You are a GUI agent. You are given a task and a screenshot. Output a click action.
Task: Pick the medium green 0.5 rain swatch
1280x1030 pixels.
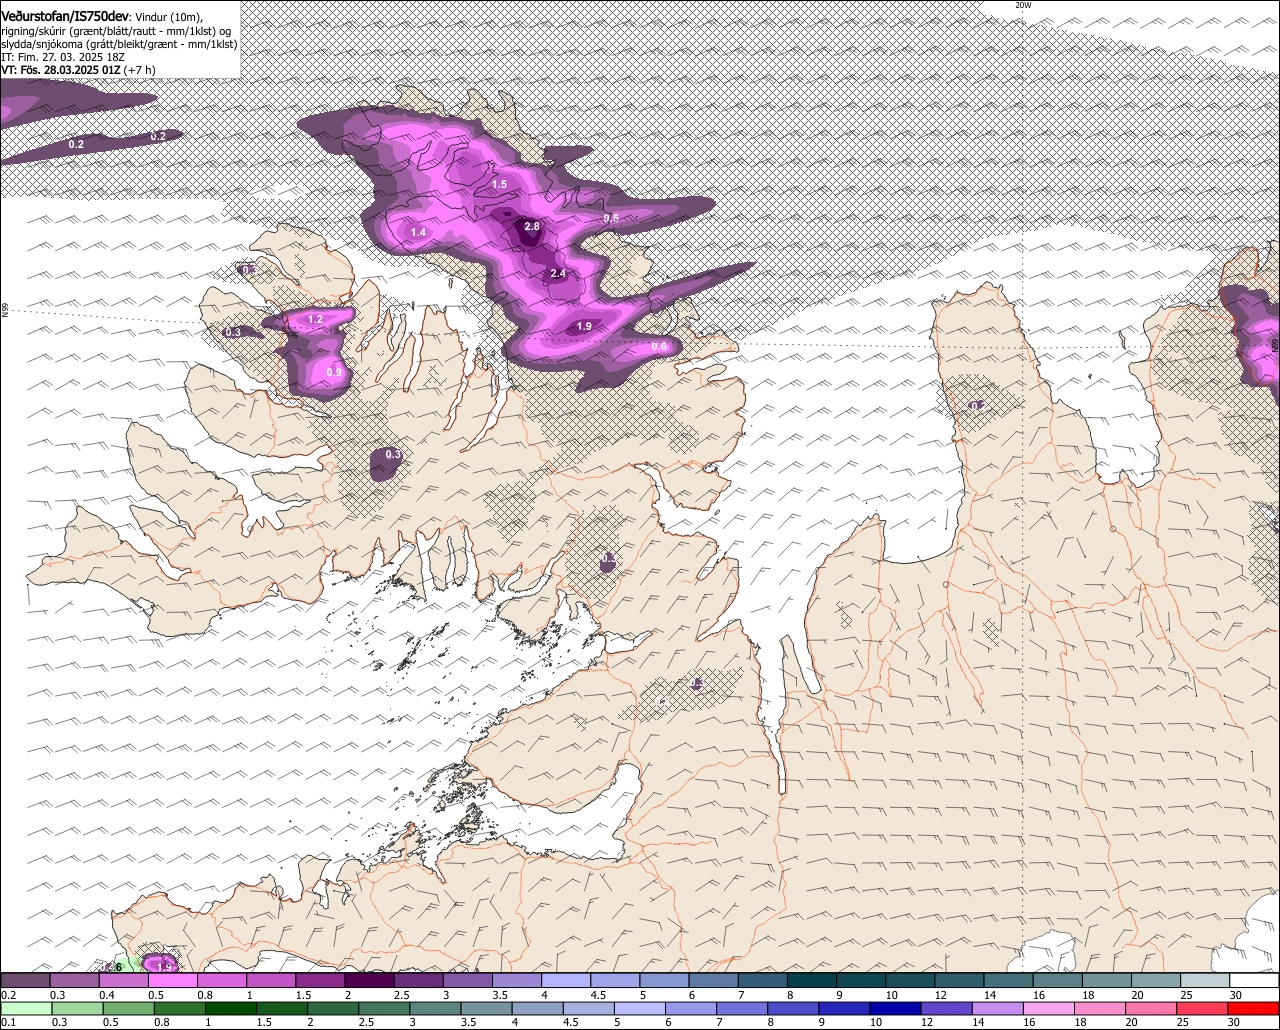(129, 1009)
